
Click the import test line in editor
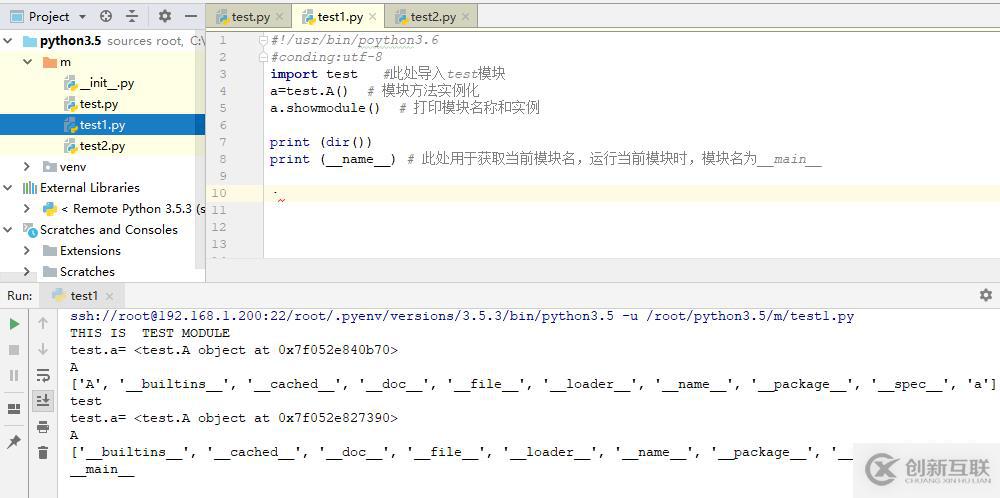(387, 74)
